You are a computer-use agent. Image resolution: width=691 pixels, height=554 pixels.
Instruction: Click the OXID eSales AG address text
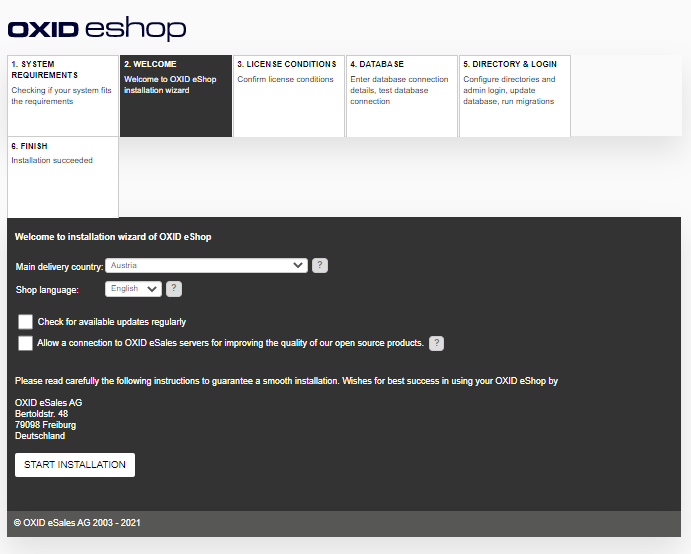click(x=48, y=419)
